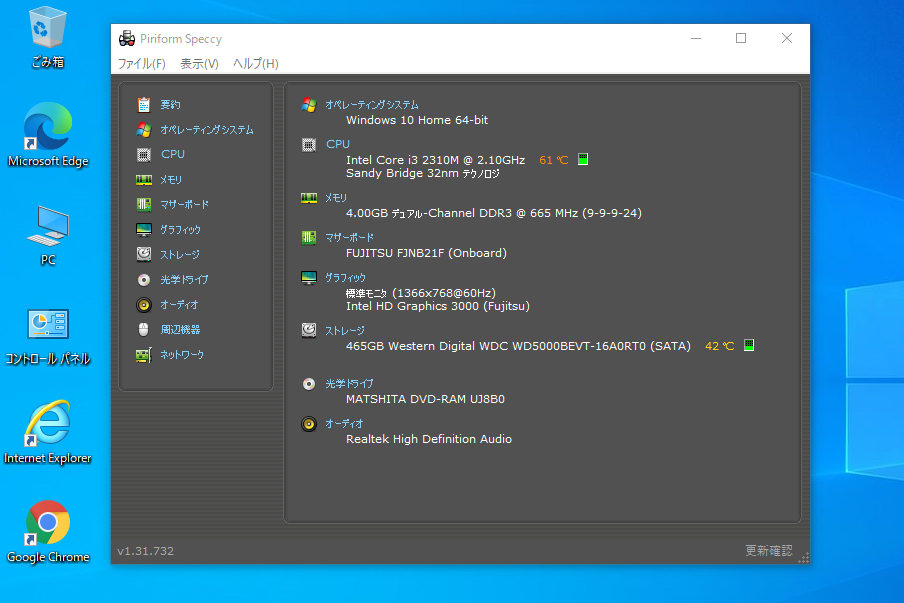The height and width of the screenshot is (603, 904).
Task: Click the オペレーティングシステム heading link in summary
Action: (372, 104)
